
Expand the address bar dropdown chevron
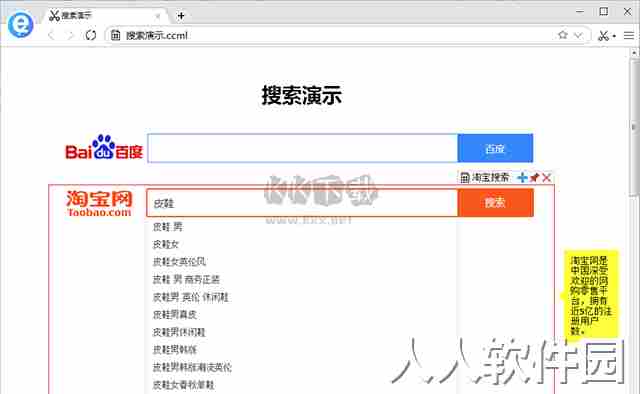[578, 36]
